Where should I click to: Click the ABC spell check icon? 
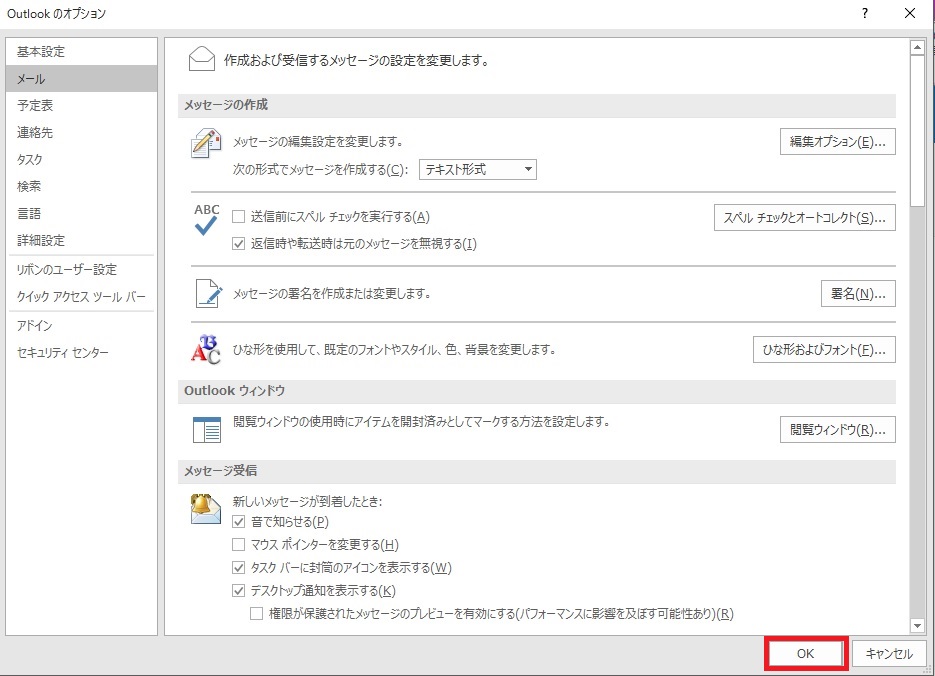pyautogui.click(x=206, y=219)
